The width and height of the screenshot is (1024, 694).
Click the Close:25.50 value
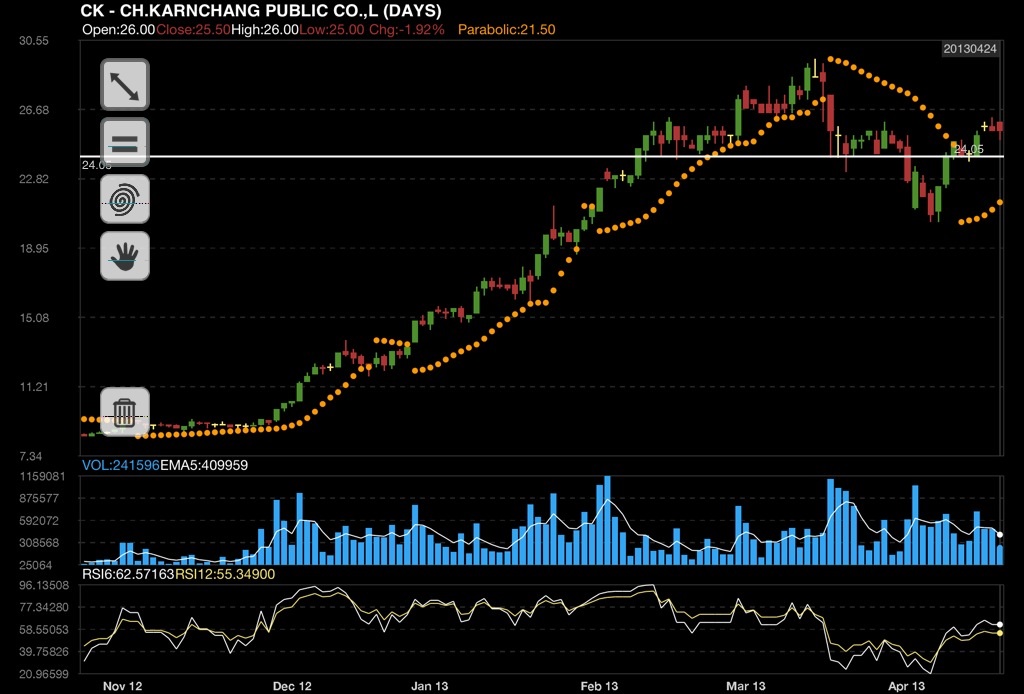point(193,29)
